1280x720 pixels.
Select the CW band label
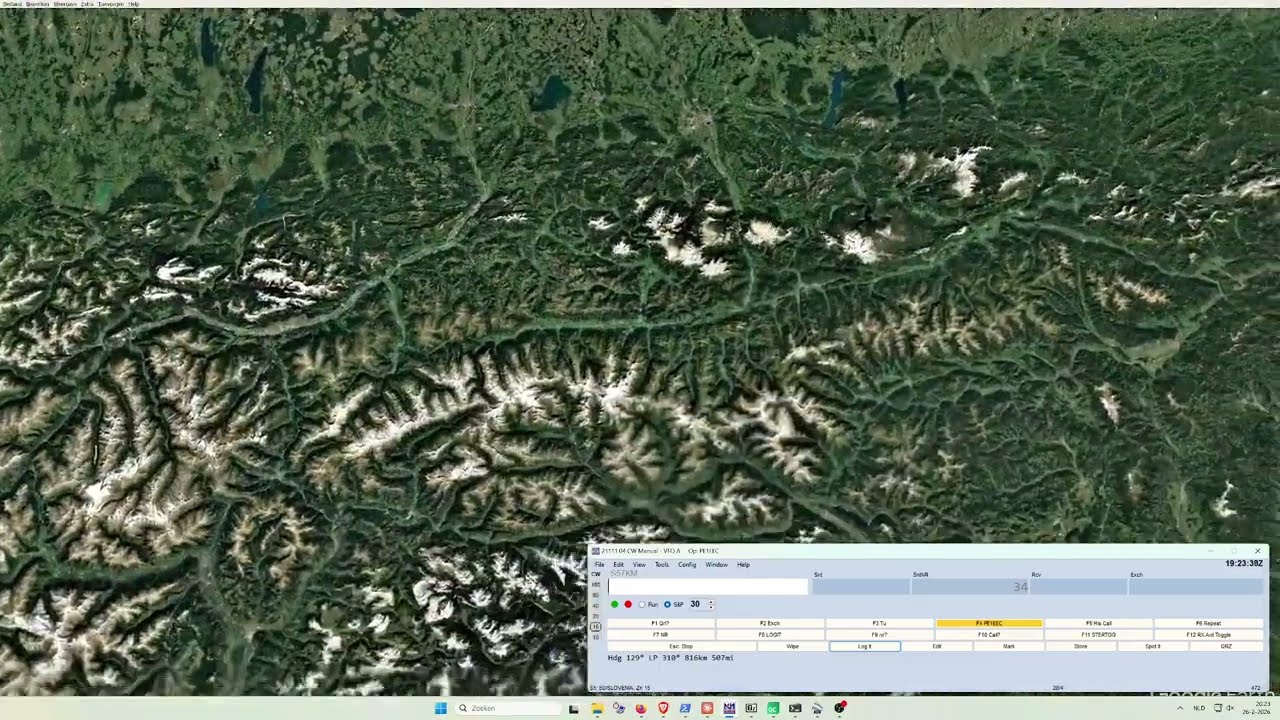(596, 574)
